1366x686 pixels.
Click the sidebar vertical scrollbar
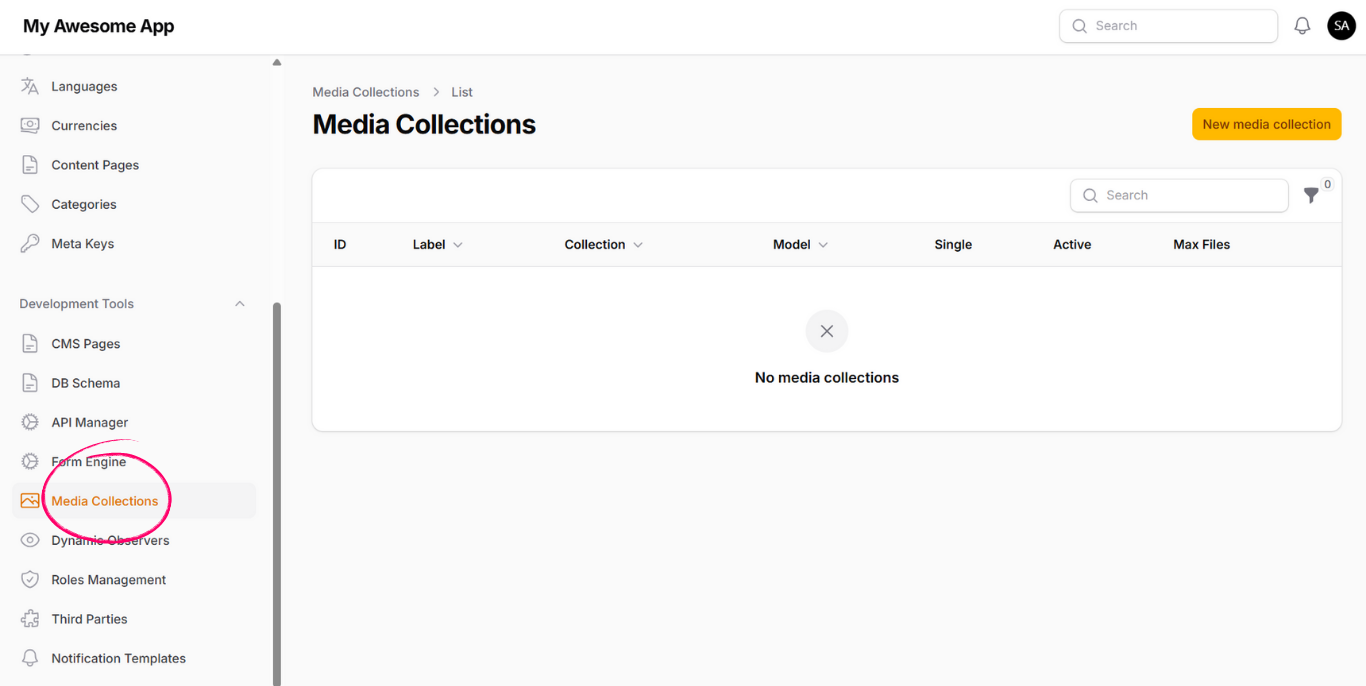click(x=277, y=490)
